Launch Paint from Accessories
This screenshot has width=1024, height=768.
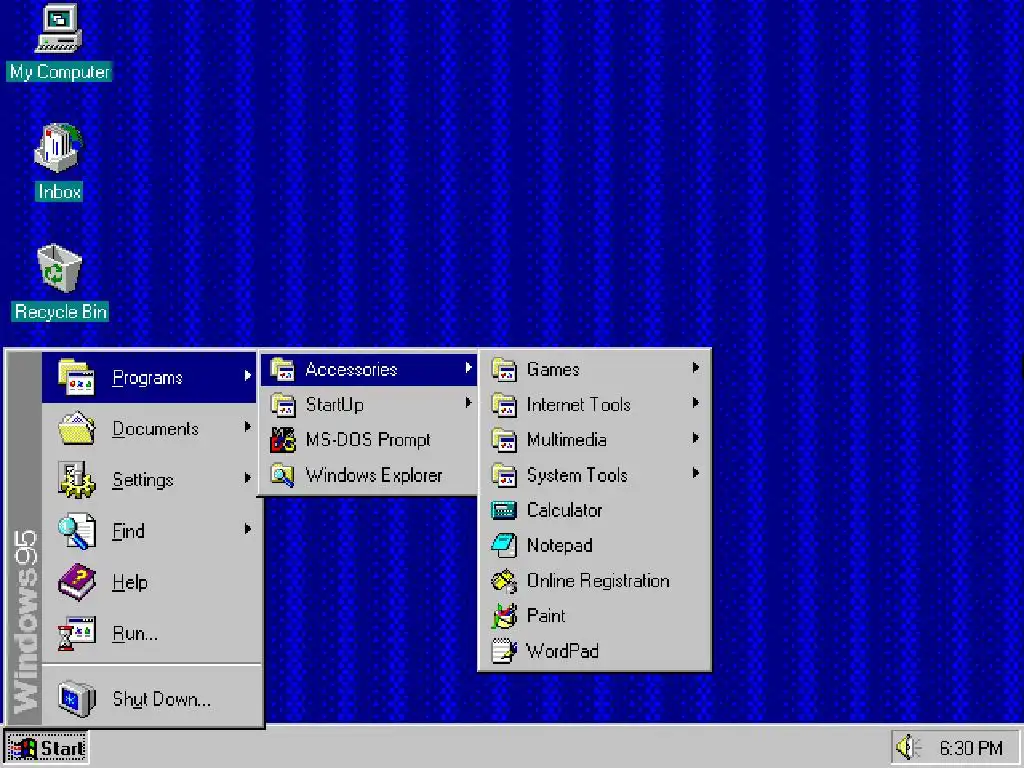pyautogui.click(x=594, y=616)
